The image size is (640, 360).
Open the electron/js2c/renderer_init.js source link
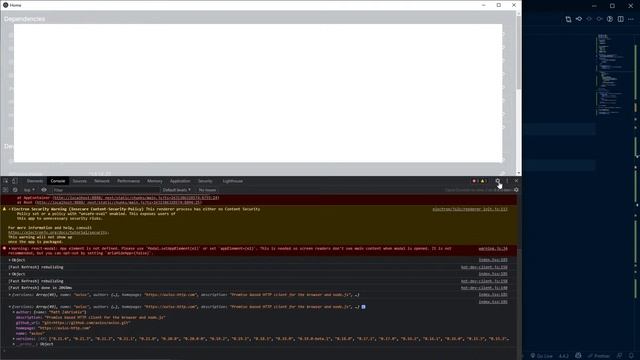pyautogui.click(x=470, y=209)
